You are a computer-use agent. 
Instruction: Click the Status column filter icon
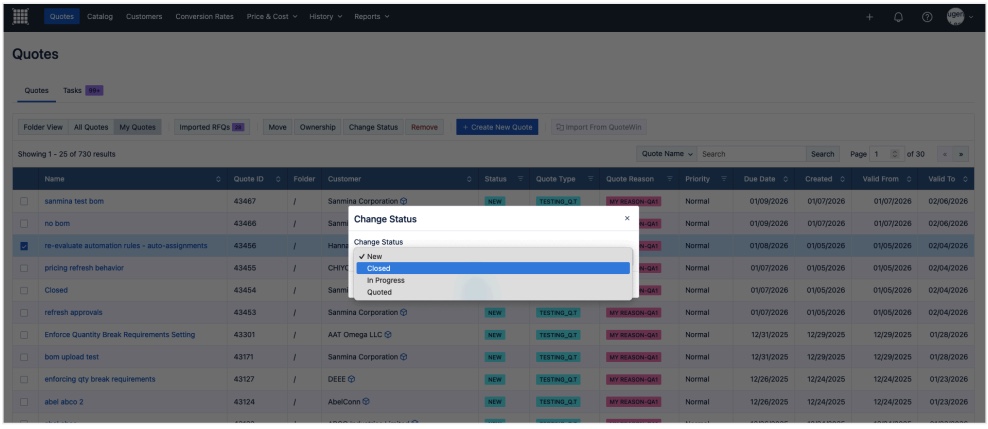522,179
